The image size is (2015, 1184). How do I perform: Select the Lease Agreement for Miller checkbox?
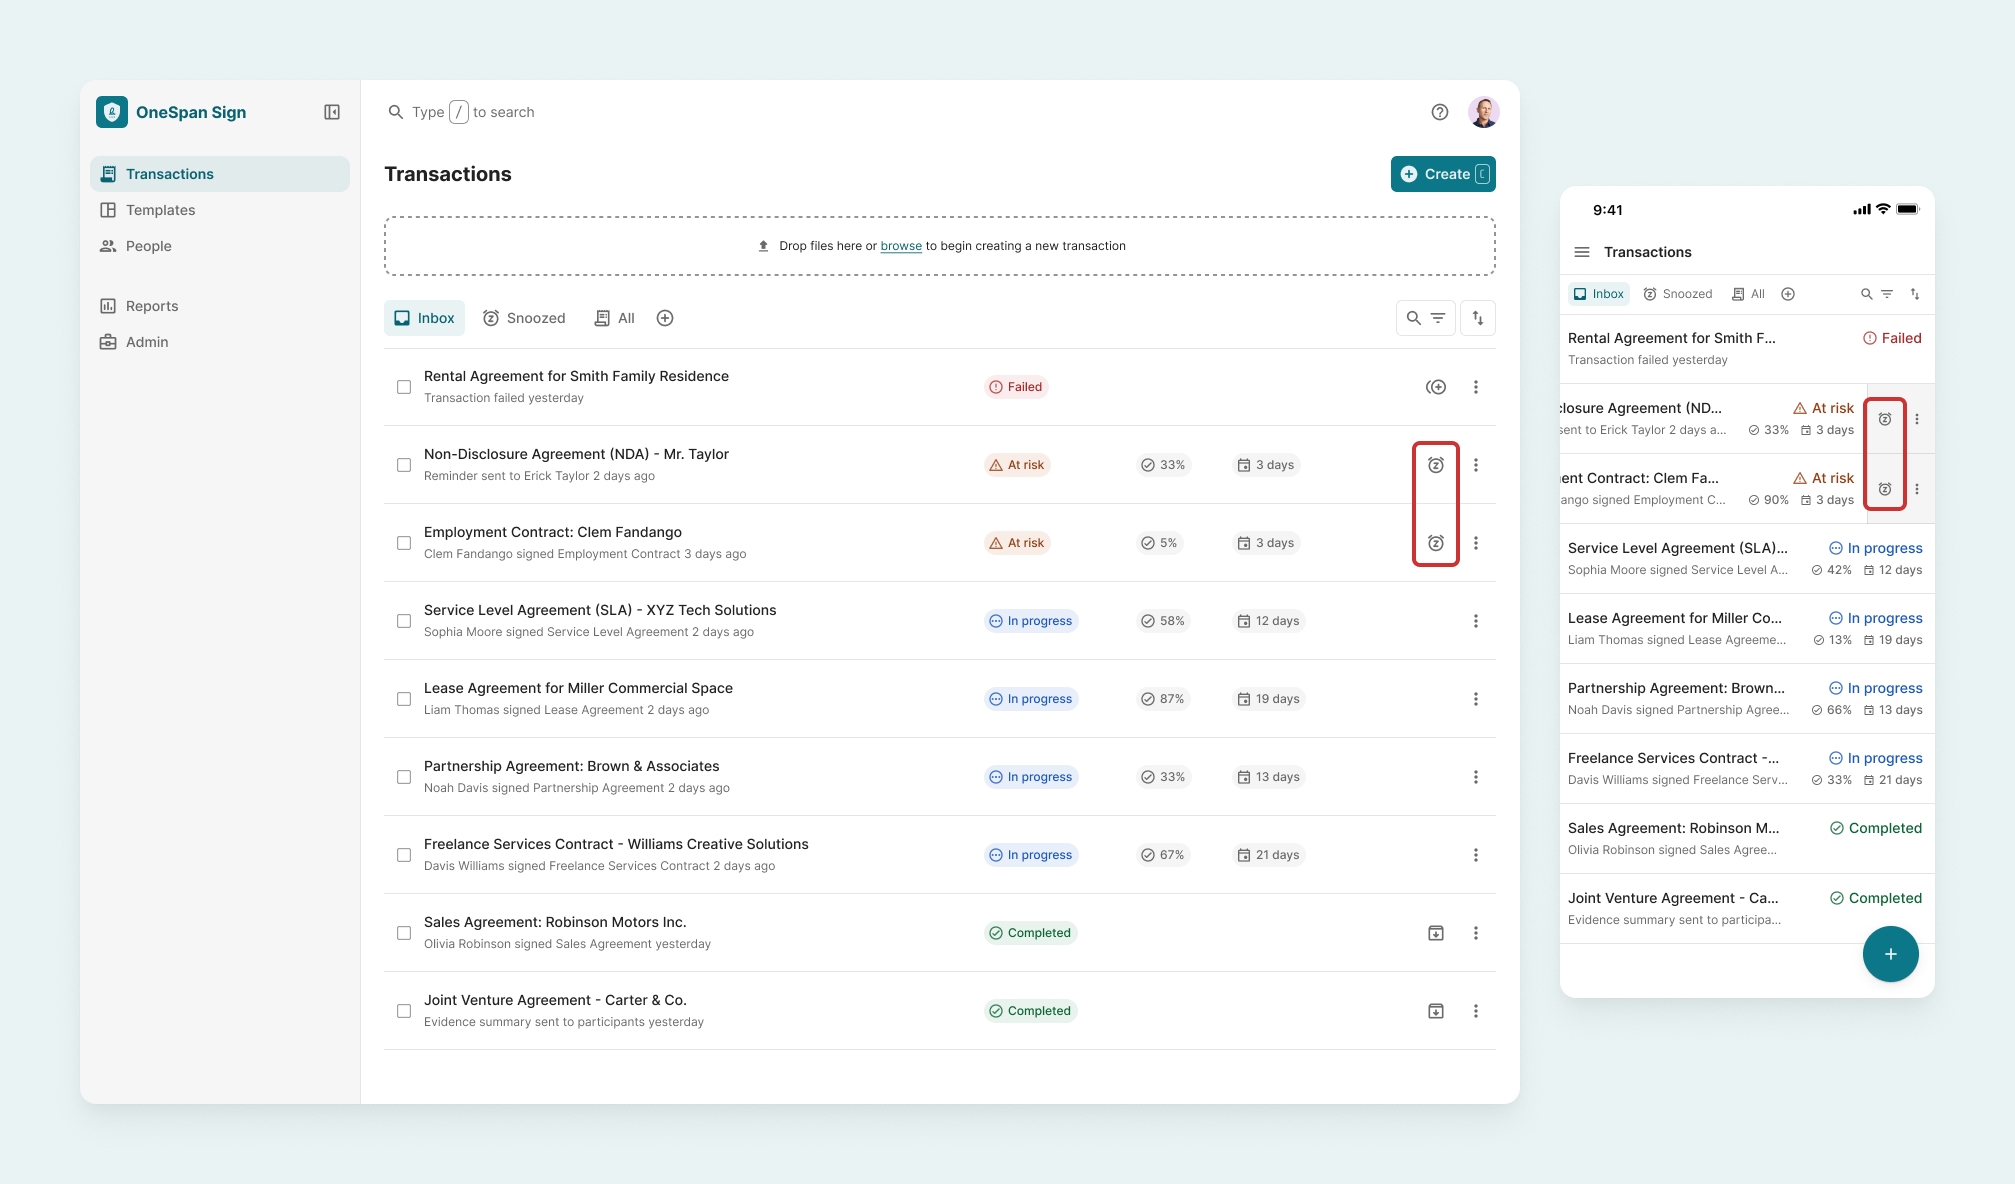pyautogui.click(x=404, y=698)
